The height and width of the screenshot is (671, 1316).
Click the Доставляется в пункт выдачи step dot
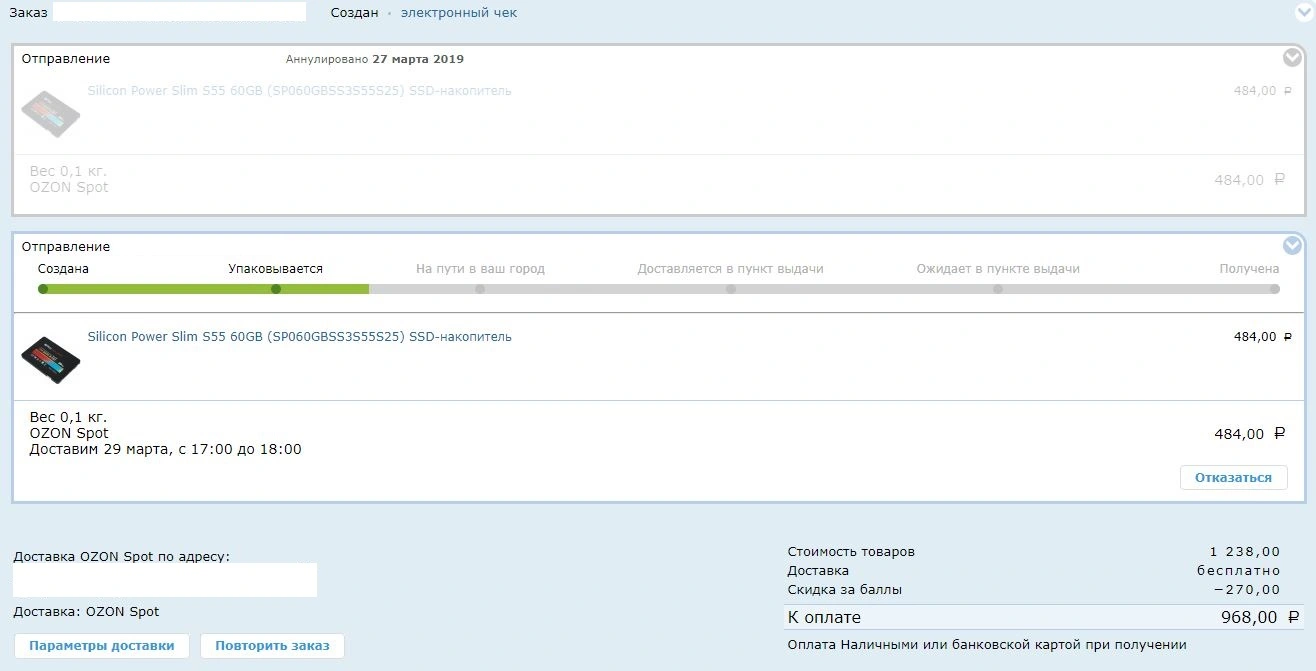[731, 289]
